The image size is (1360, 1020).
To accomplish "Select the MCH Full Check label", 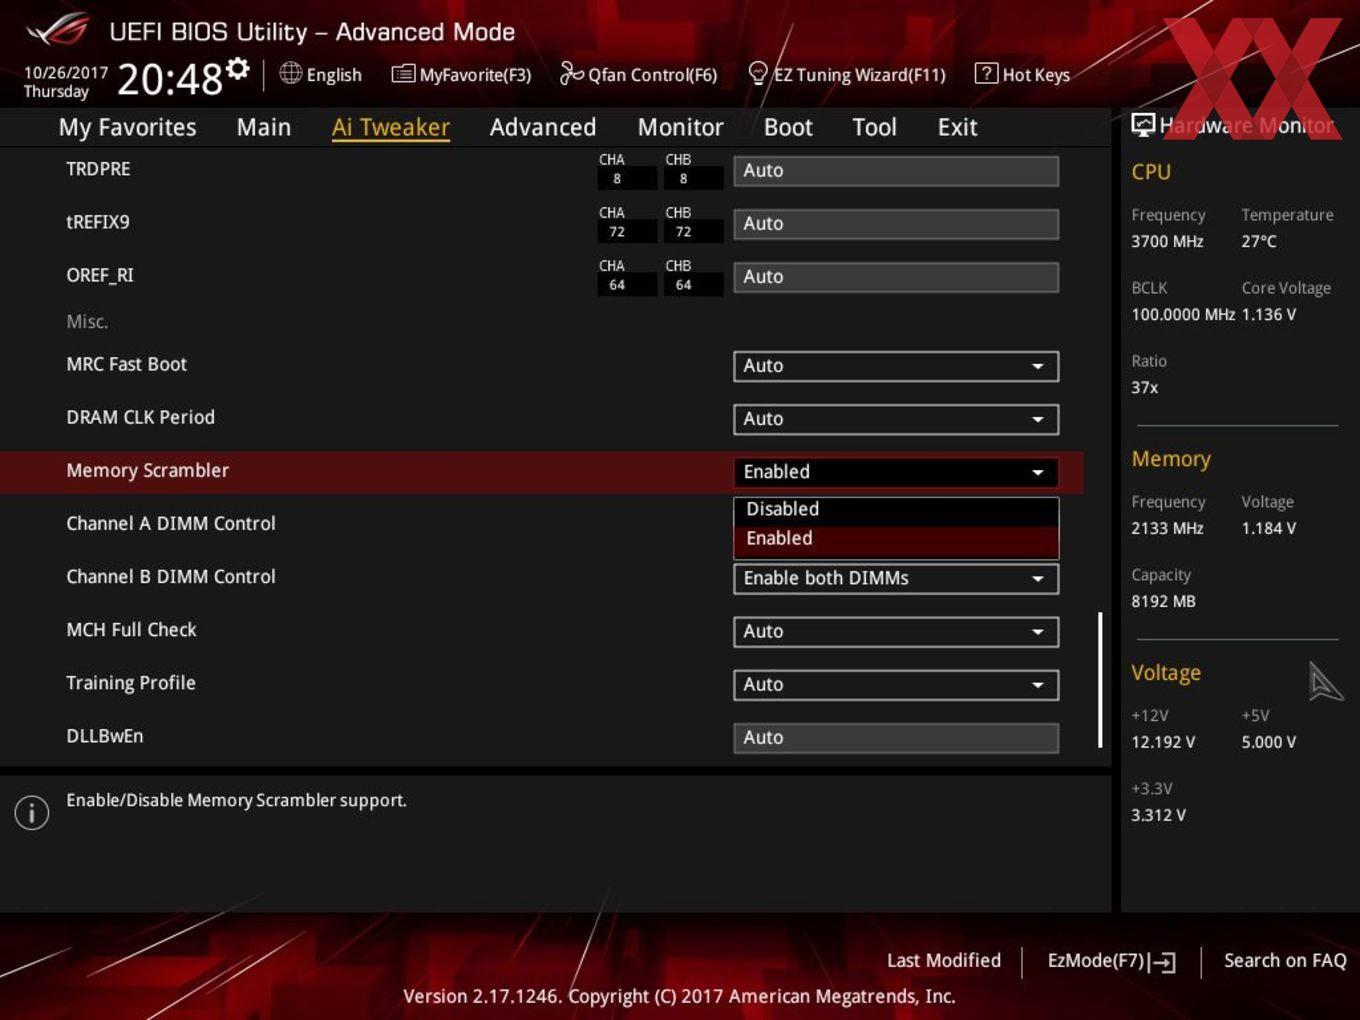I will [131, 629].
